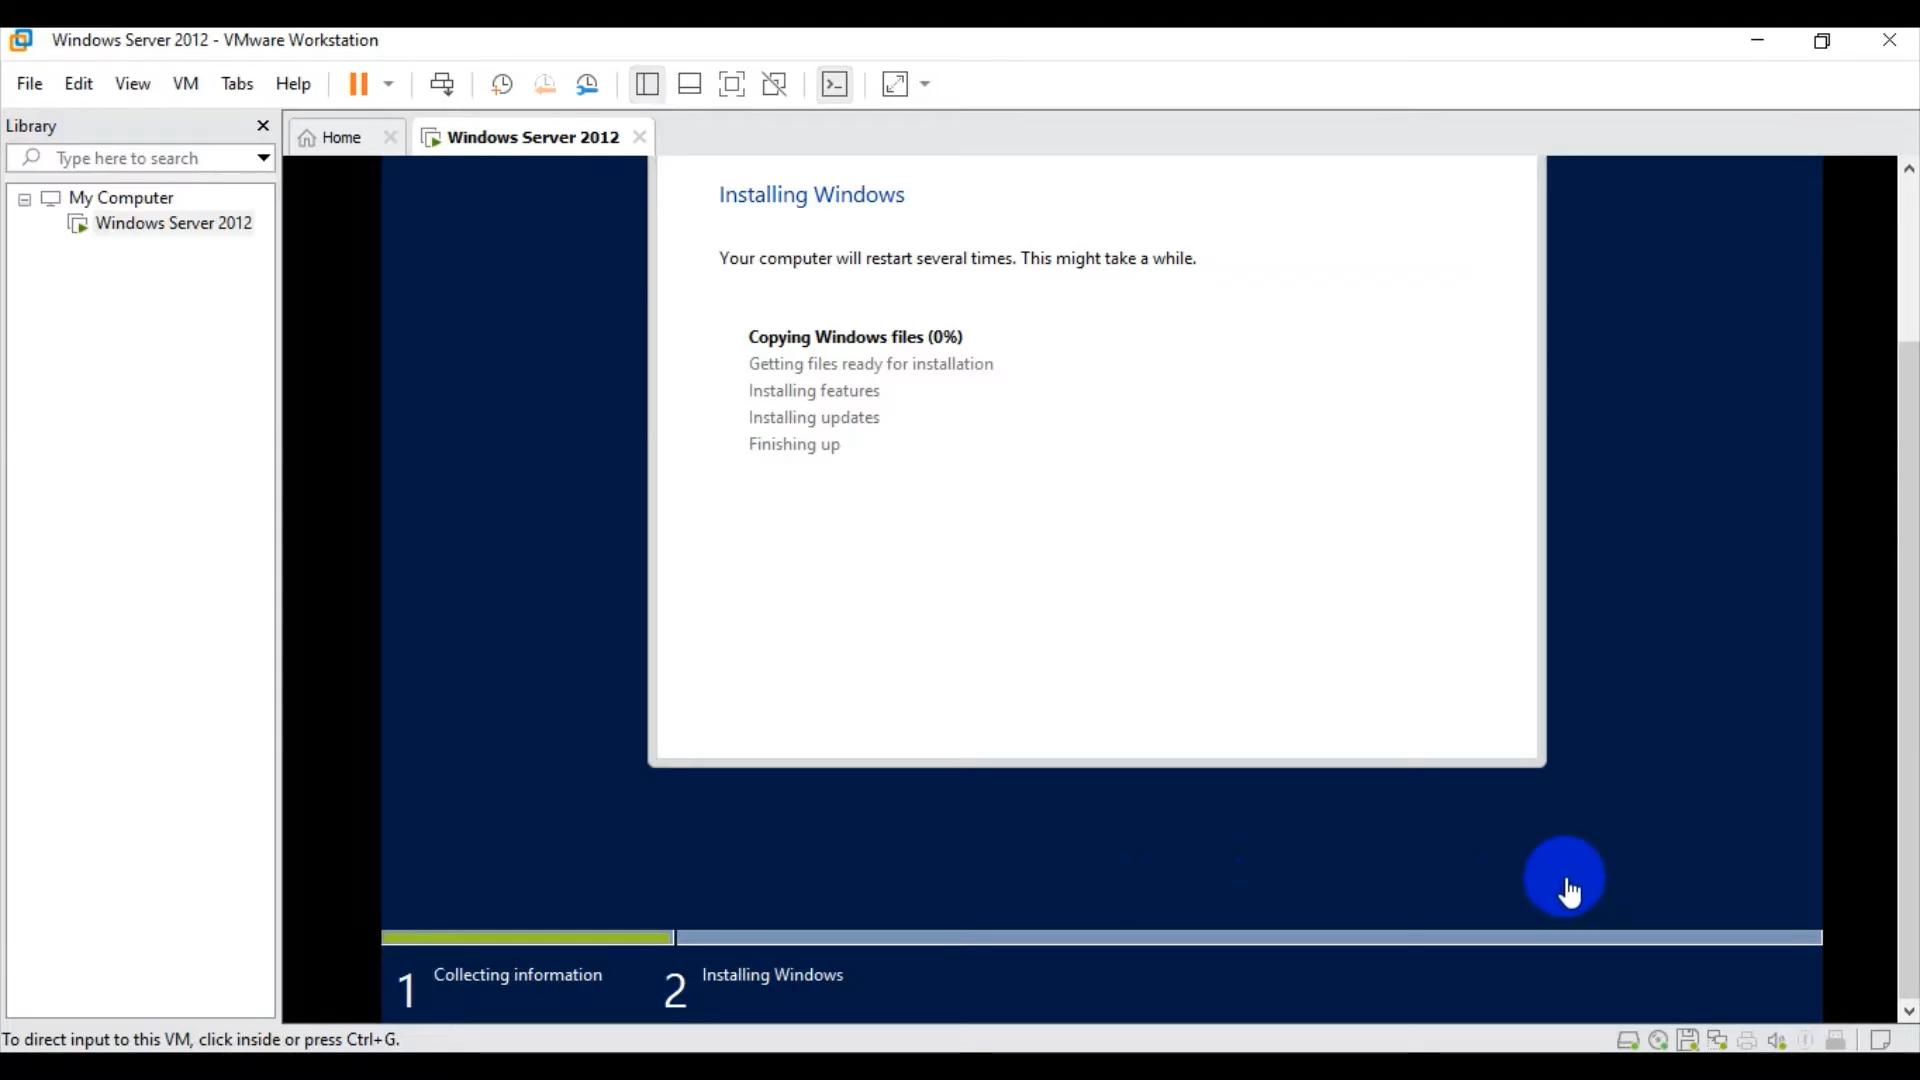Open the power options dropdown arrow
Image resolution: width=1920 pixels, height=1080 pixels.
(x=389, y=84)
